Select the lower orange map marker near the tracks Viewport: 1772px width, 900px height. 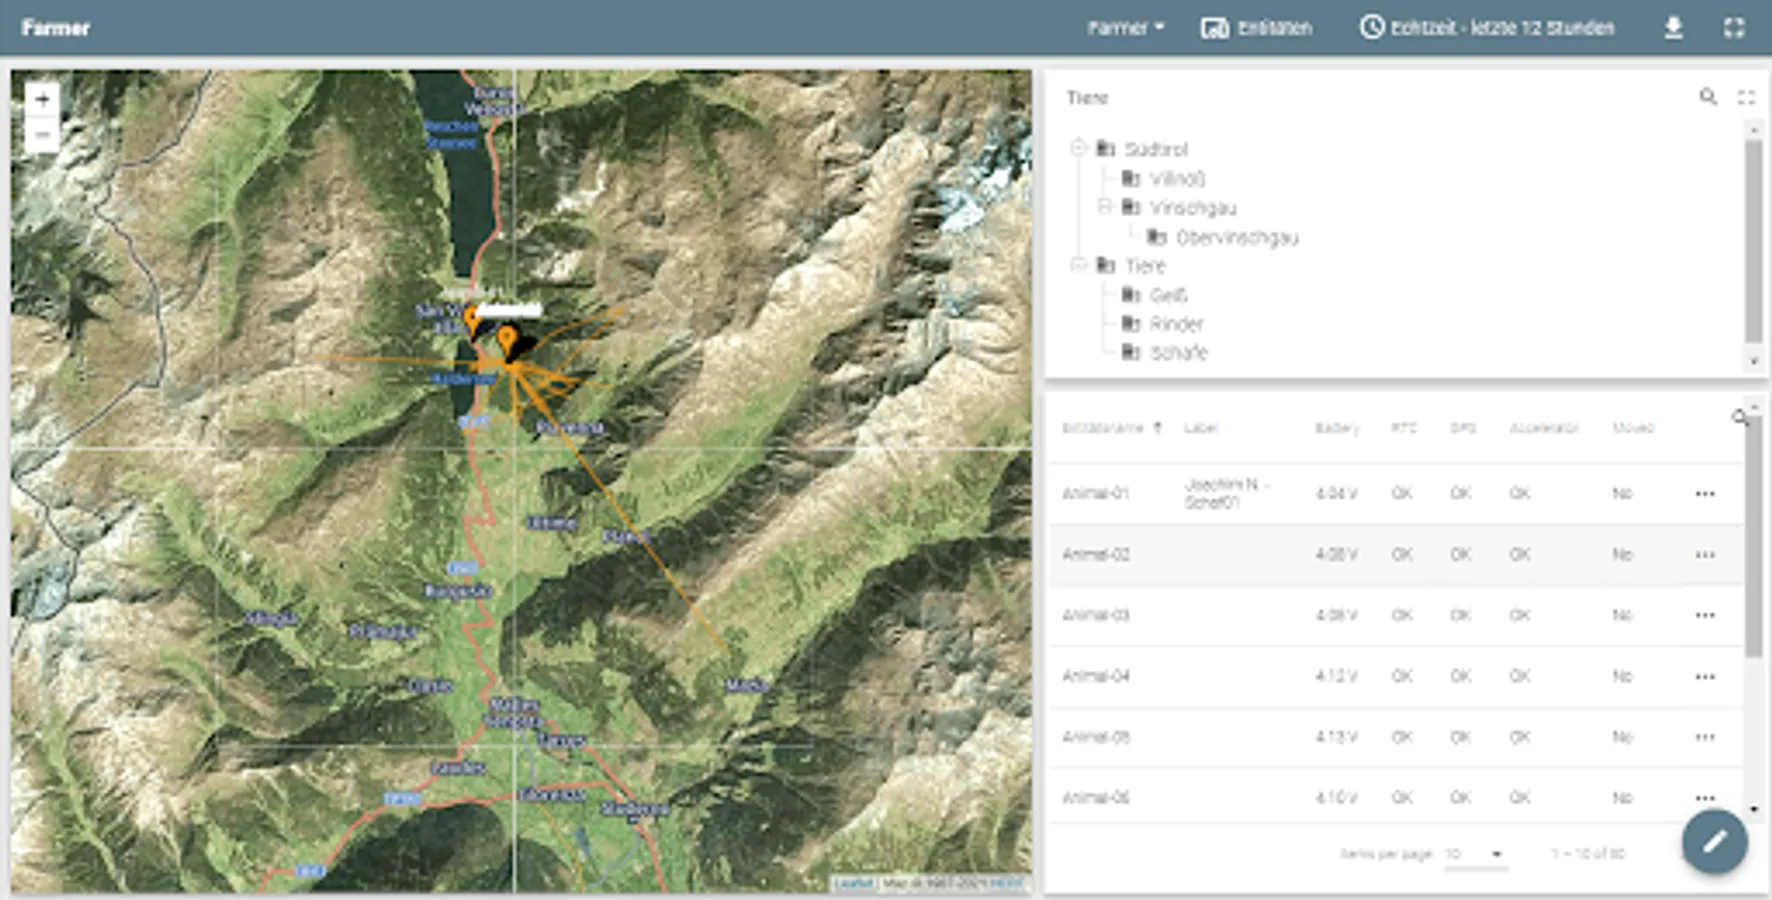click(507, 342)
